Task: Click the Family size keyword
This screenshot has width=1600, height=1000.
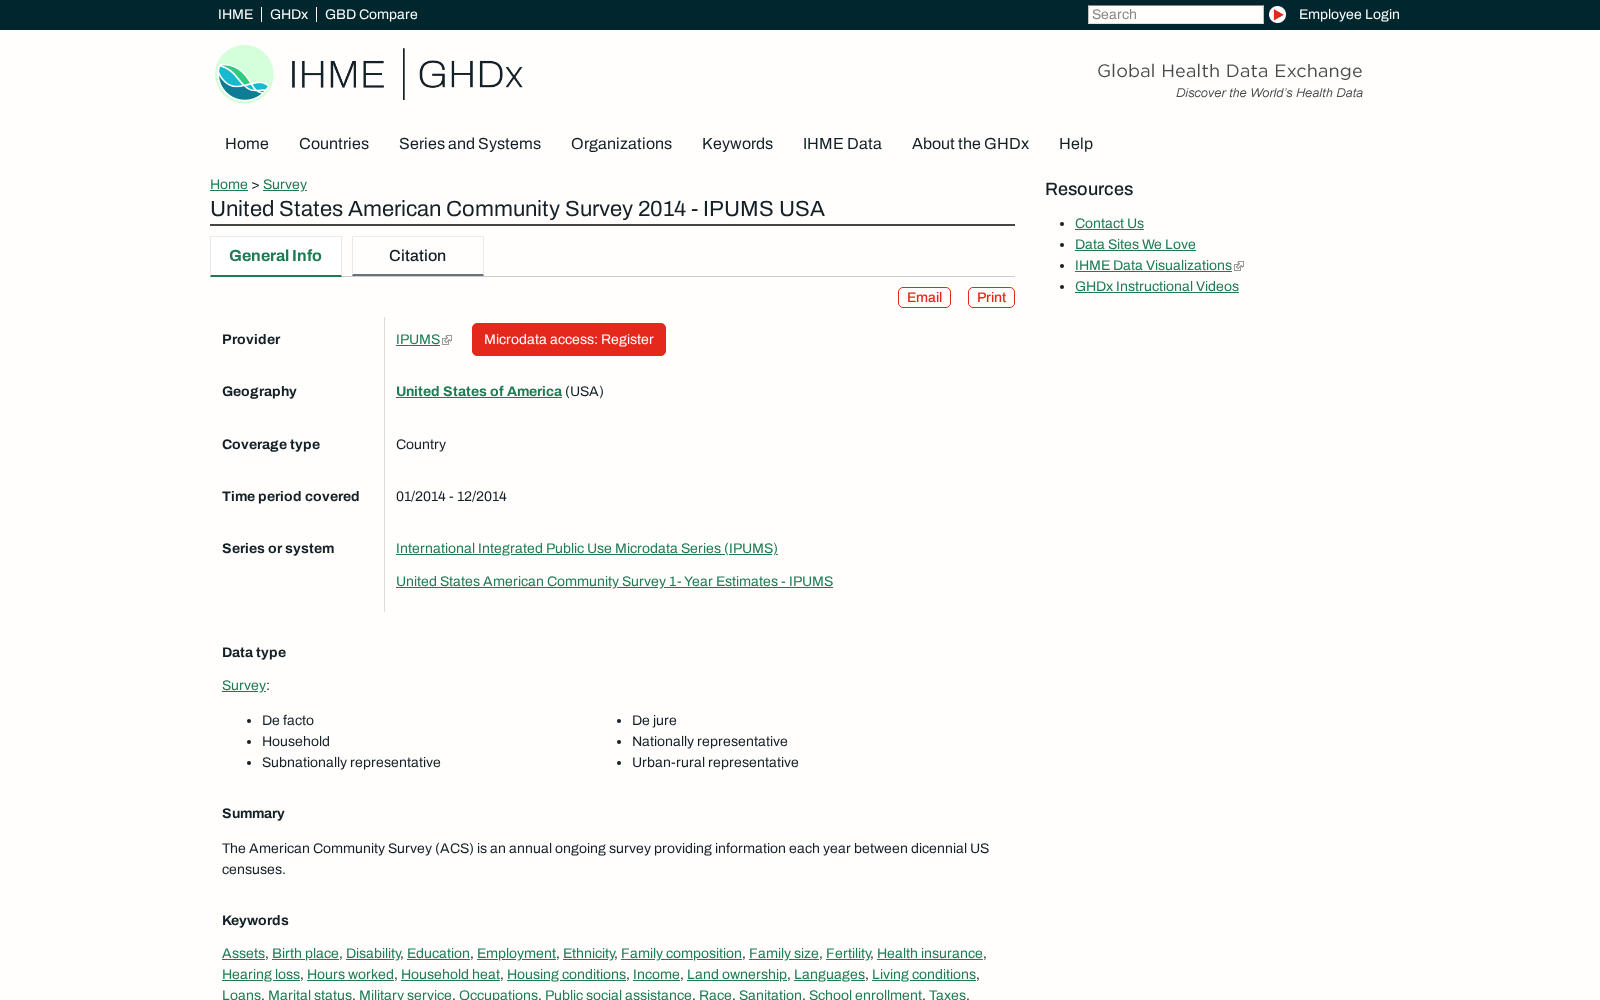Action: (x=784, y=953)
